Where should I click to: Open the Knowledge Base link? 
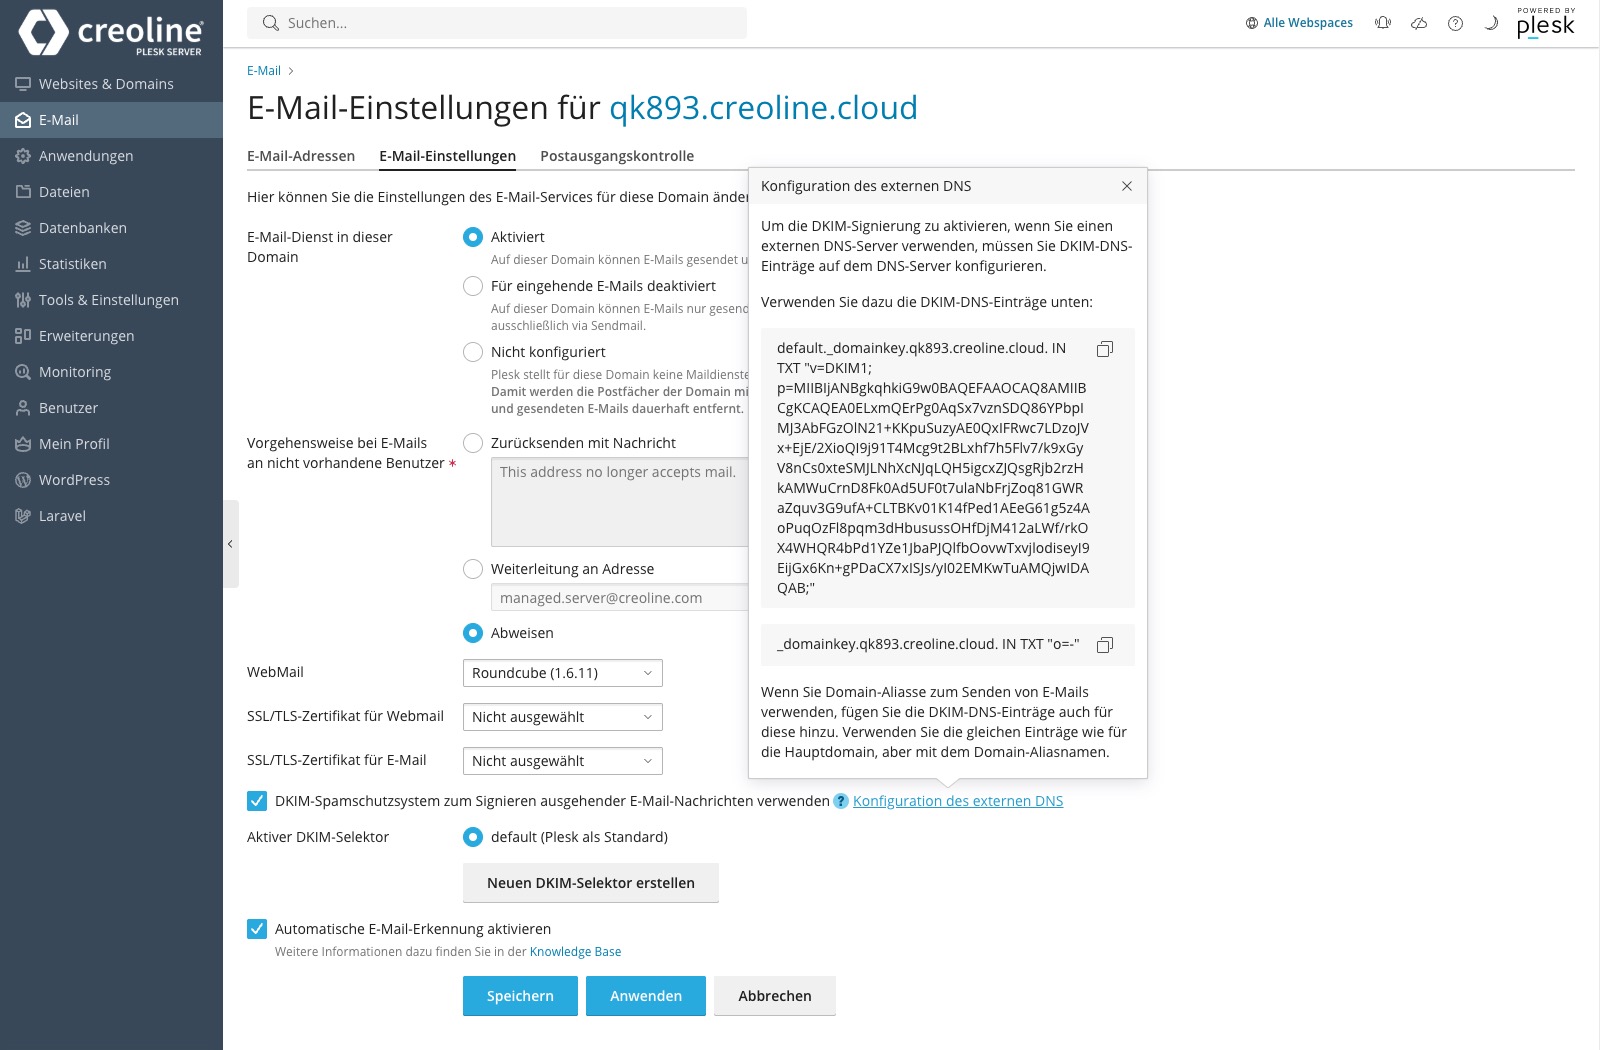pos(575,952)
